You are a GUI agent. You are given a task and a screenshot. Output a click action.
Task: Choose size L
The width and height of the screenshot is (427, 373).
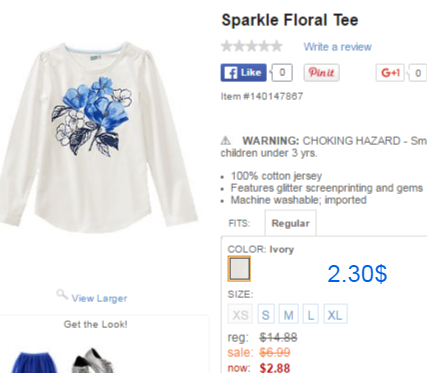click(311, 314)
